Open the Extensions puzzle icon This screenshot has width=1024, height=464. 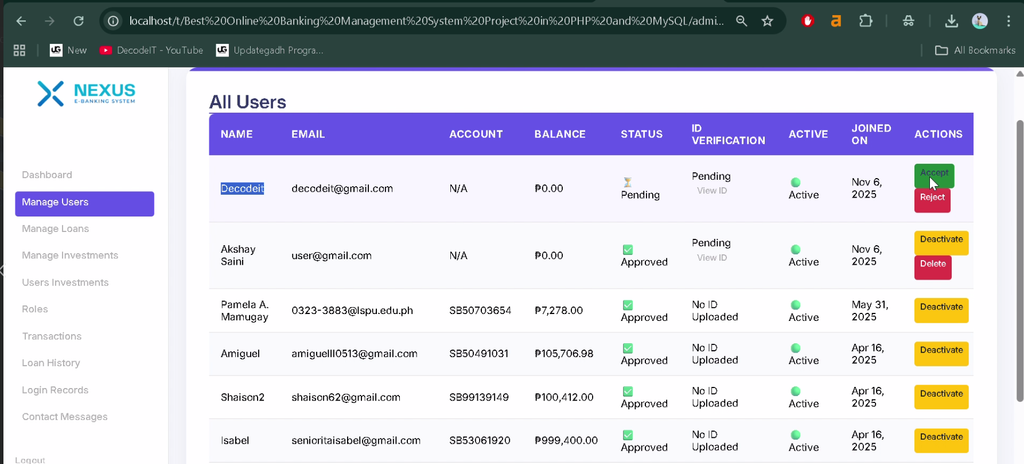point(865,21)
